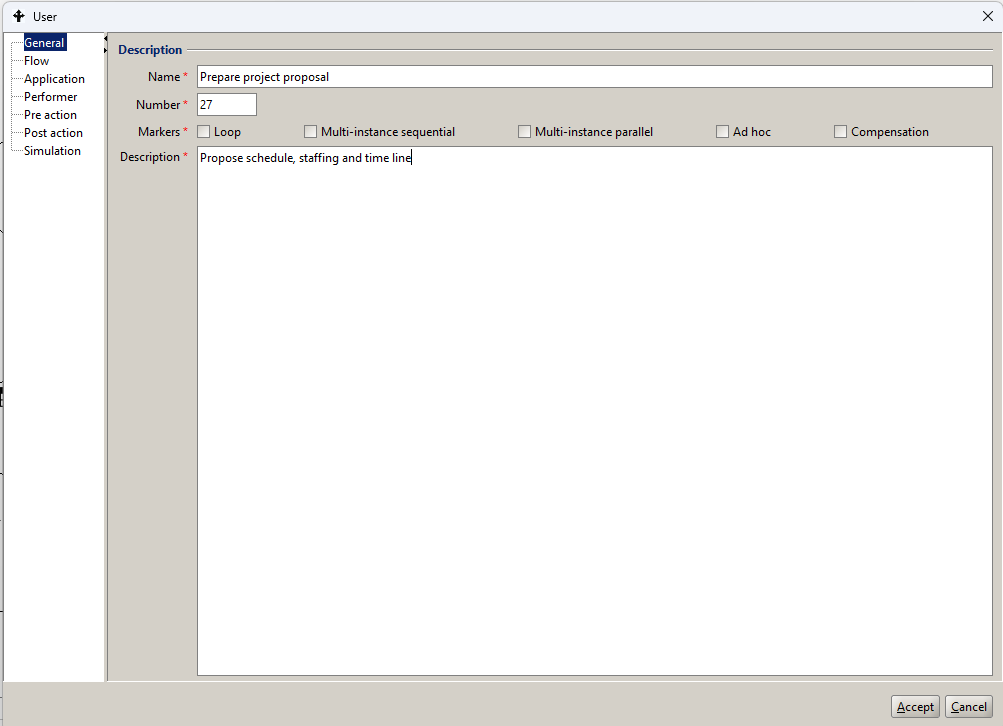Select the Application tree entry
This screenshot has height=726, width=1003.
[x=54, y=79]
